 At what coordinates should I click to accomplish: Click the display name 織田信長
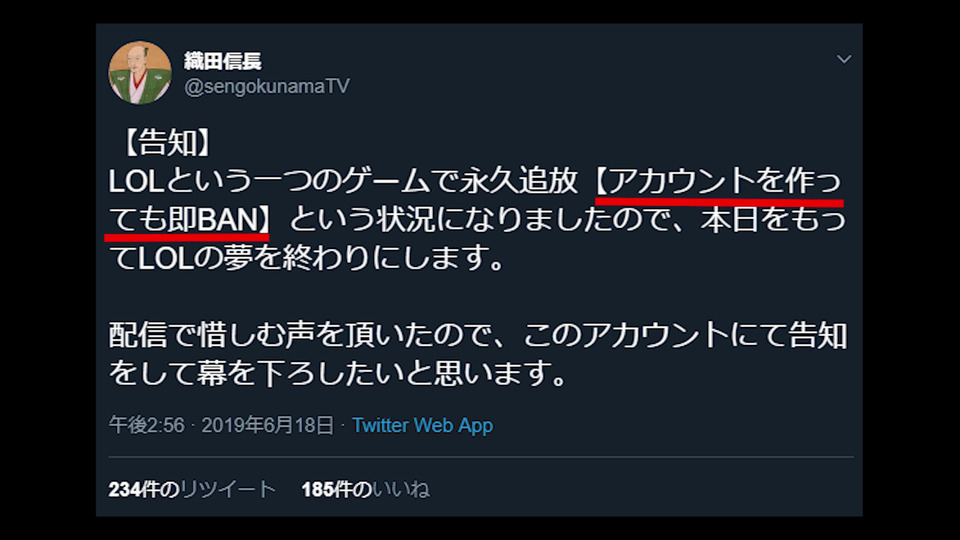pos(223,61)
